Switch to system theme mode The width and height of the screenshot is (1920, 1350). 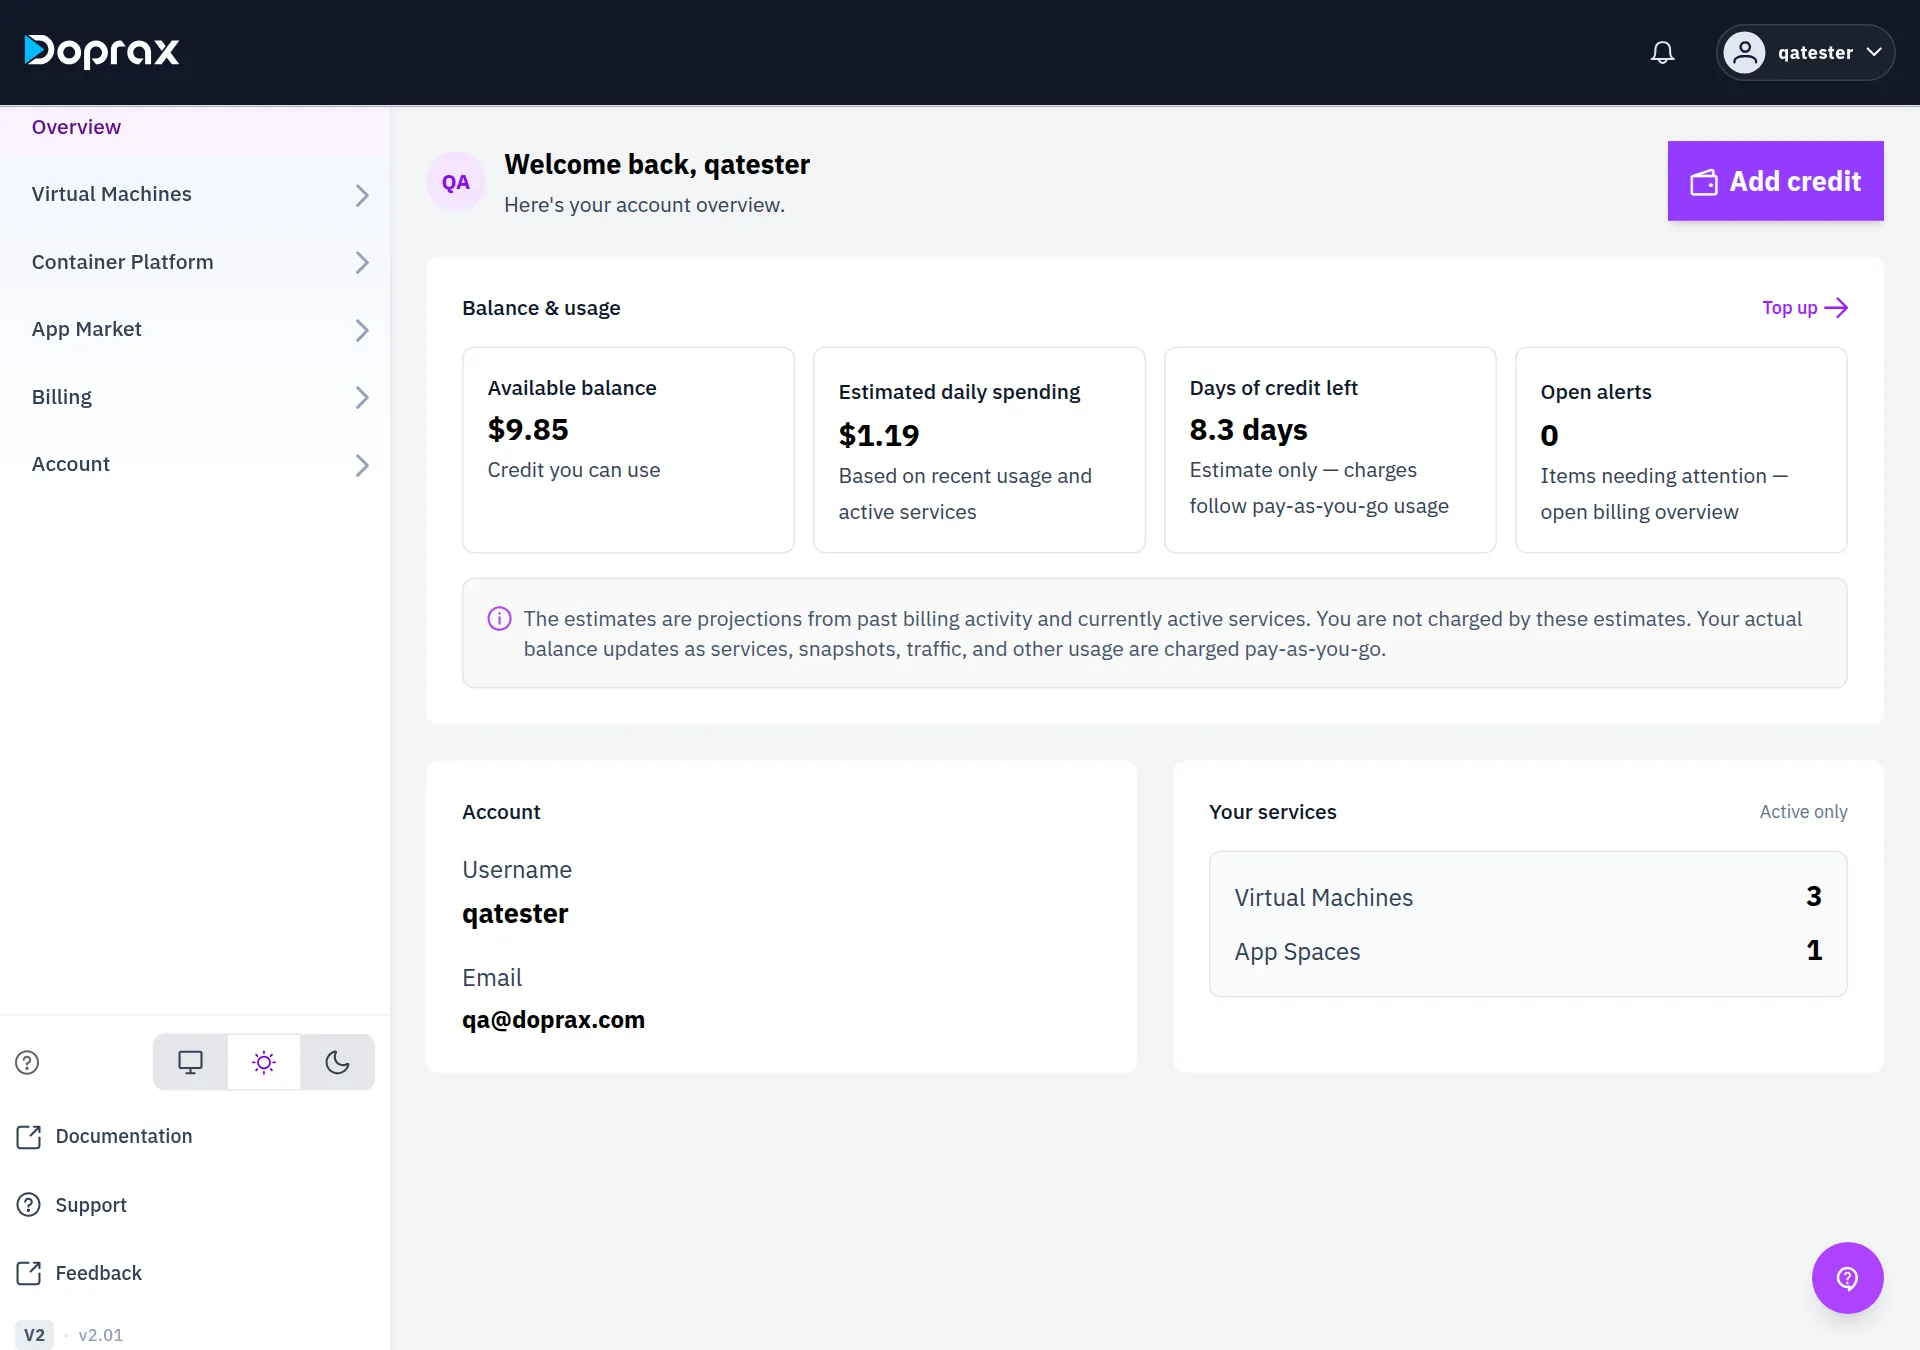pyautogui.click(x=190, y=1062)
